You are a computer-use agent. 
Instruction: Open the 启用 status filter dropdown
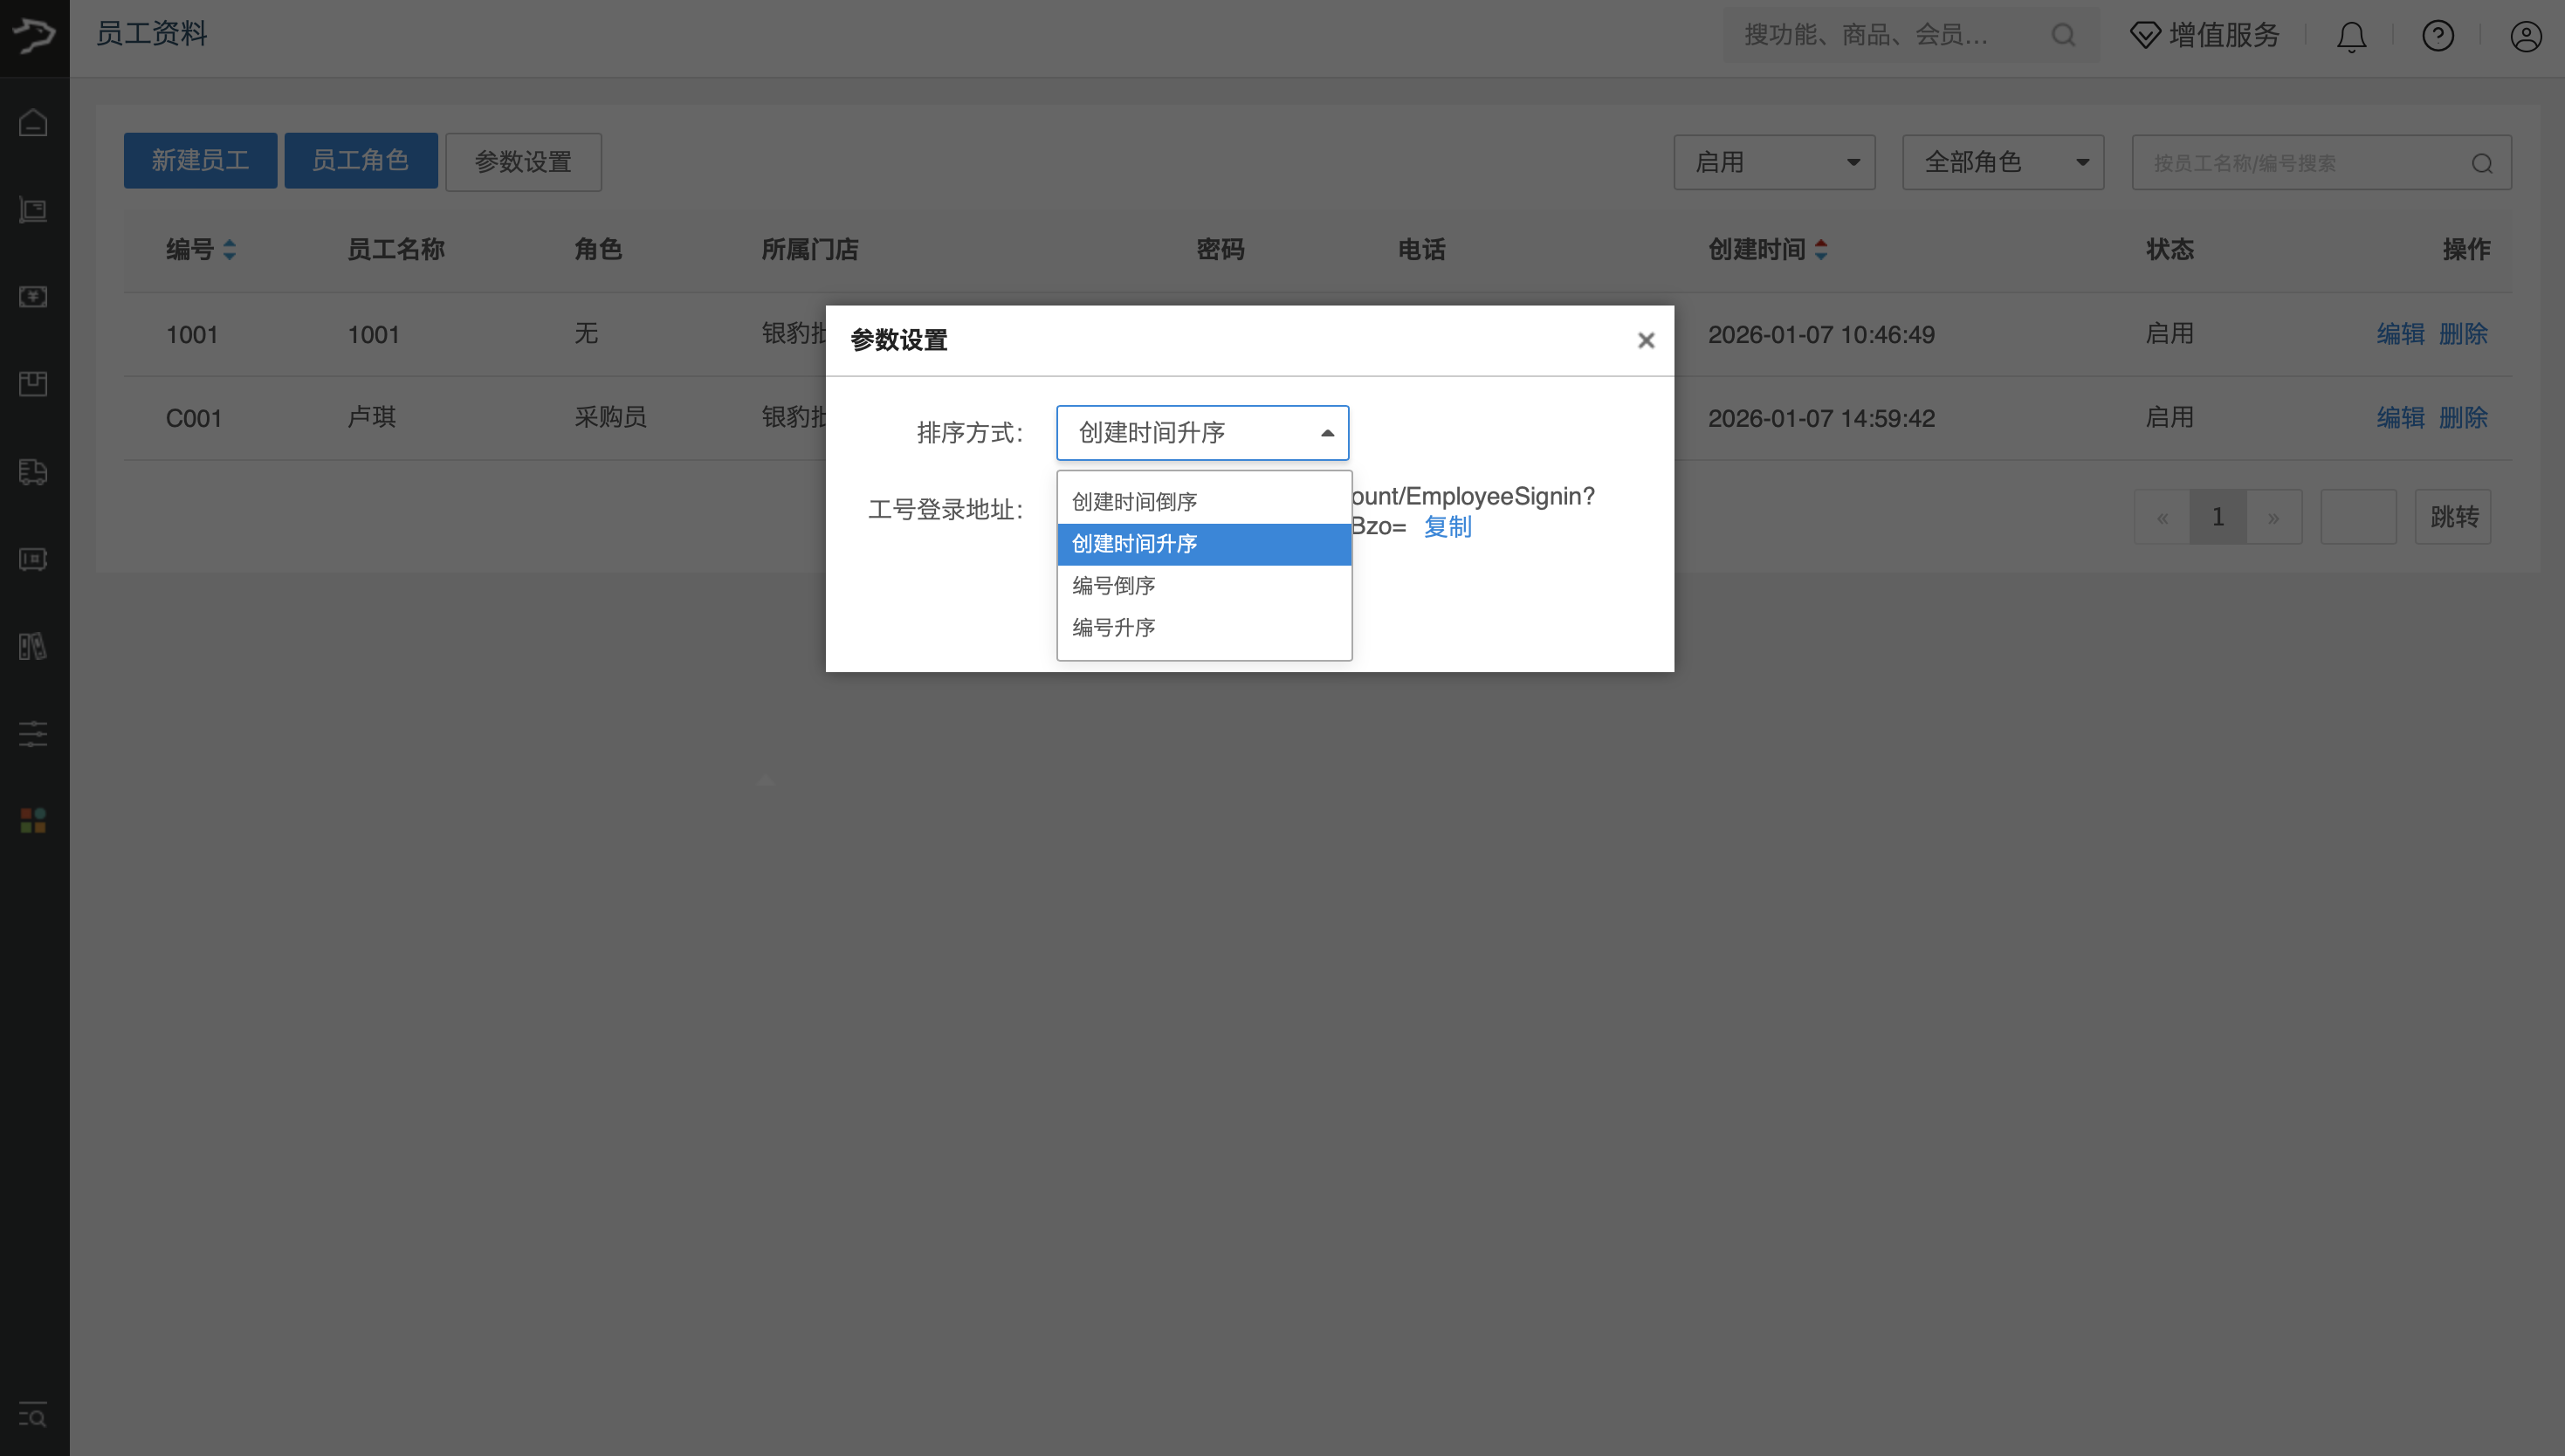click(1774, 161)
